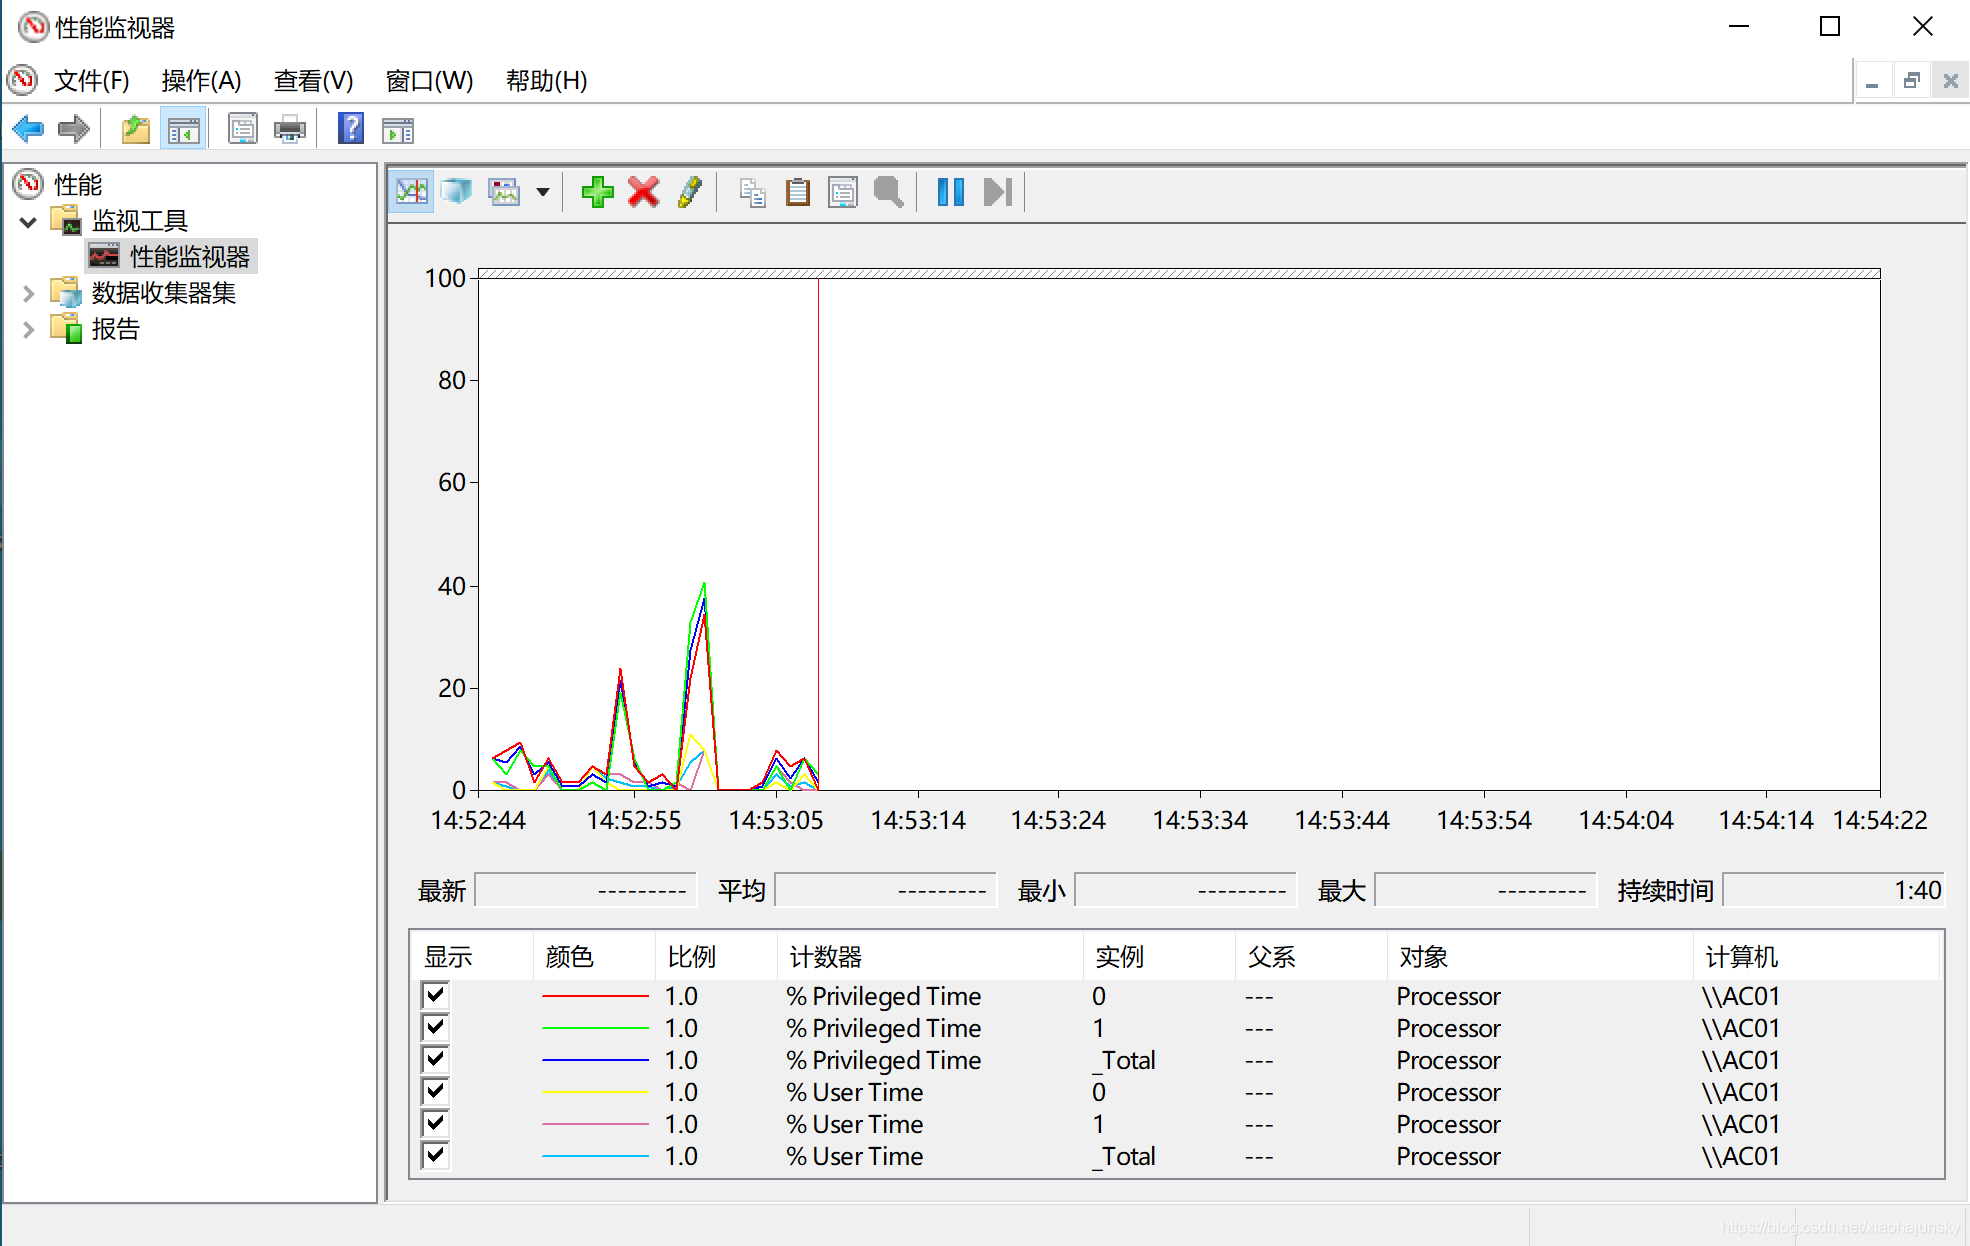Image resolution: width=1970 pixels, height=1246 pixels.
Task: Click the green plus Add counter icon
Action: pyautogui.click(x=597, y=192)
